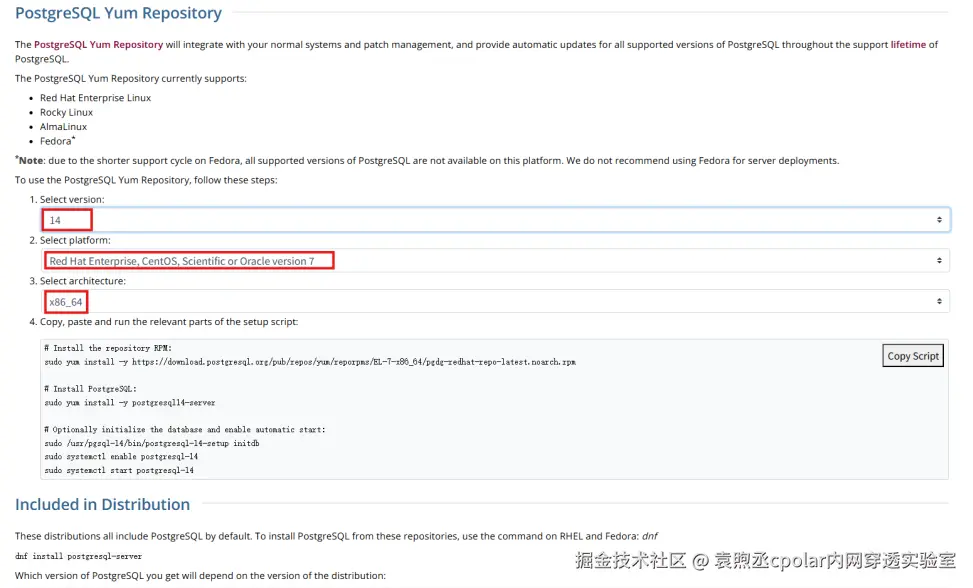Image resolution: width=973 pixels, height=588 pixels.
Task: Open the lifetime link
Action: click(x=908, y=45)
